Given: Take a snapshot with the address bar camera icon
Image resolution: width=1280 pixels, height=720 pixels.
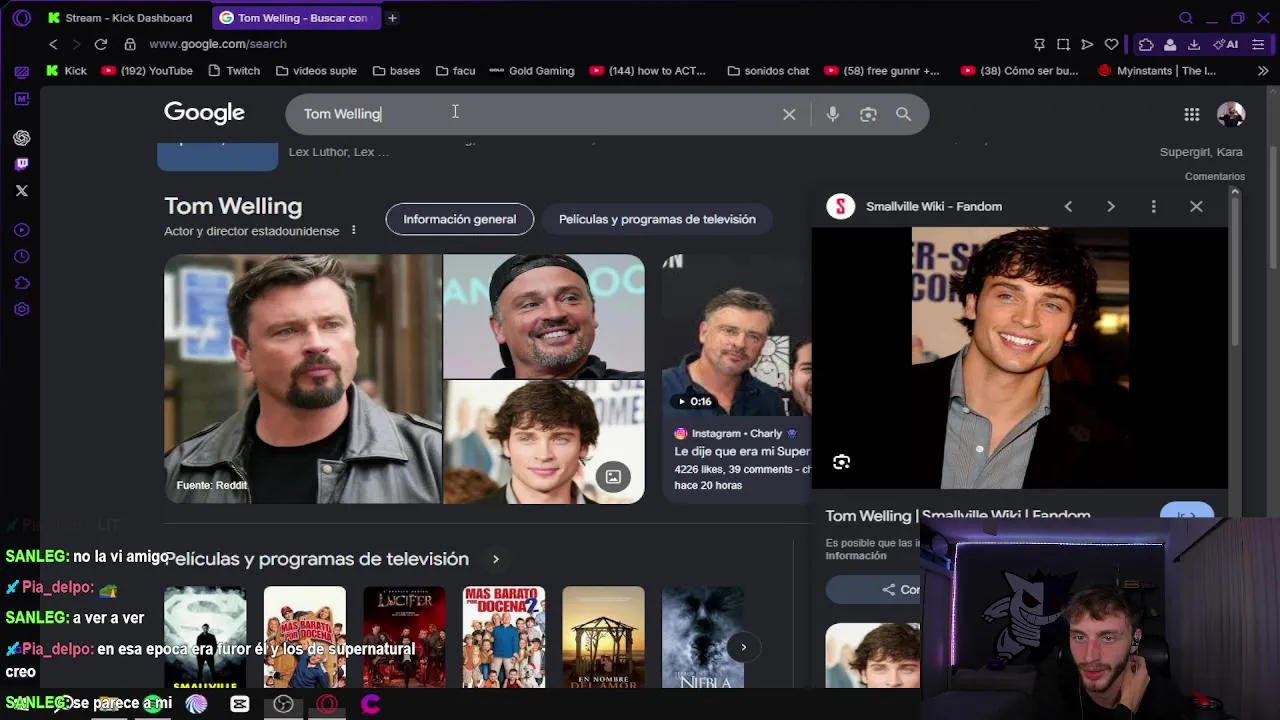Looking at the screenshot, I should (1063, 44).
